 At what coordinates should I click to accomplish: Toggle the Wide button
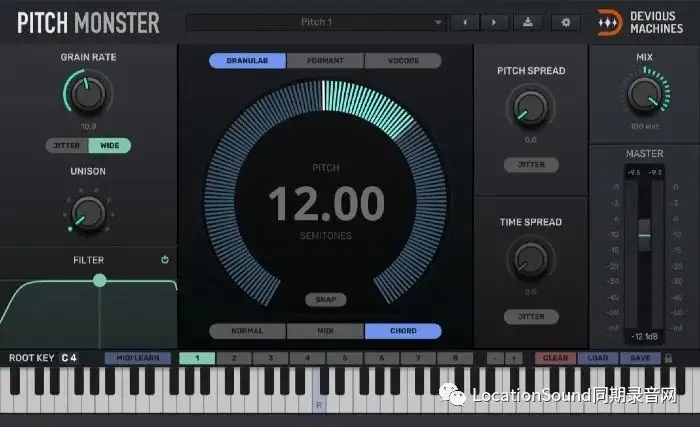(x=110, y=146)
